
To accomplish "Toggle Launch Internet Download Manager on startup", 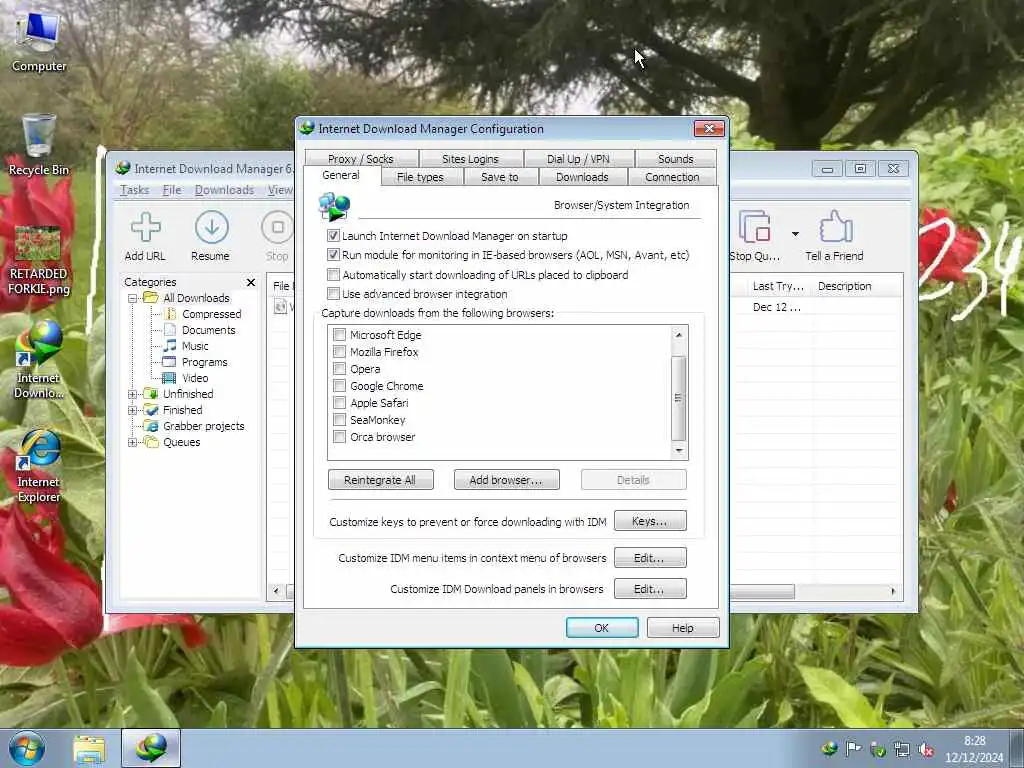I will [334, 236].
